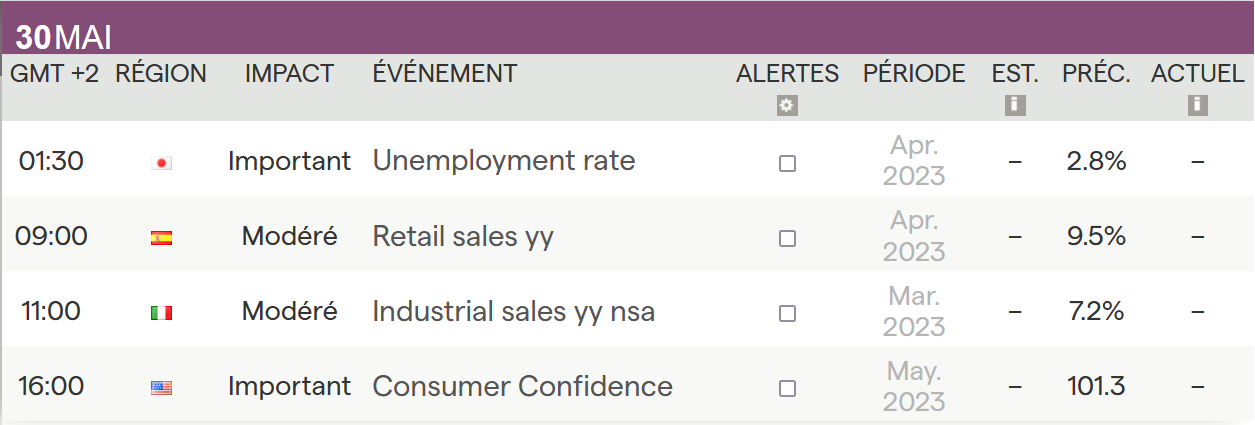Select the Retail sales yy event
1255x425 pixels.
[463, 236]
